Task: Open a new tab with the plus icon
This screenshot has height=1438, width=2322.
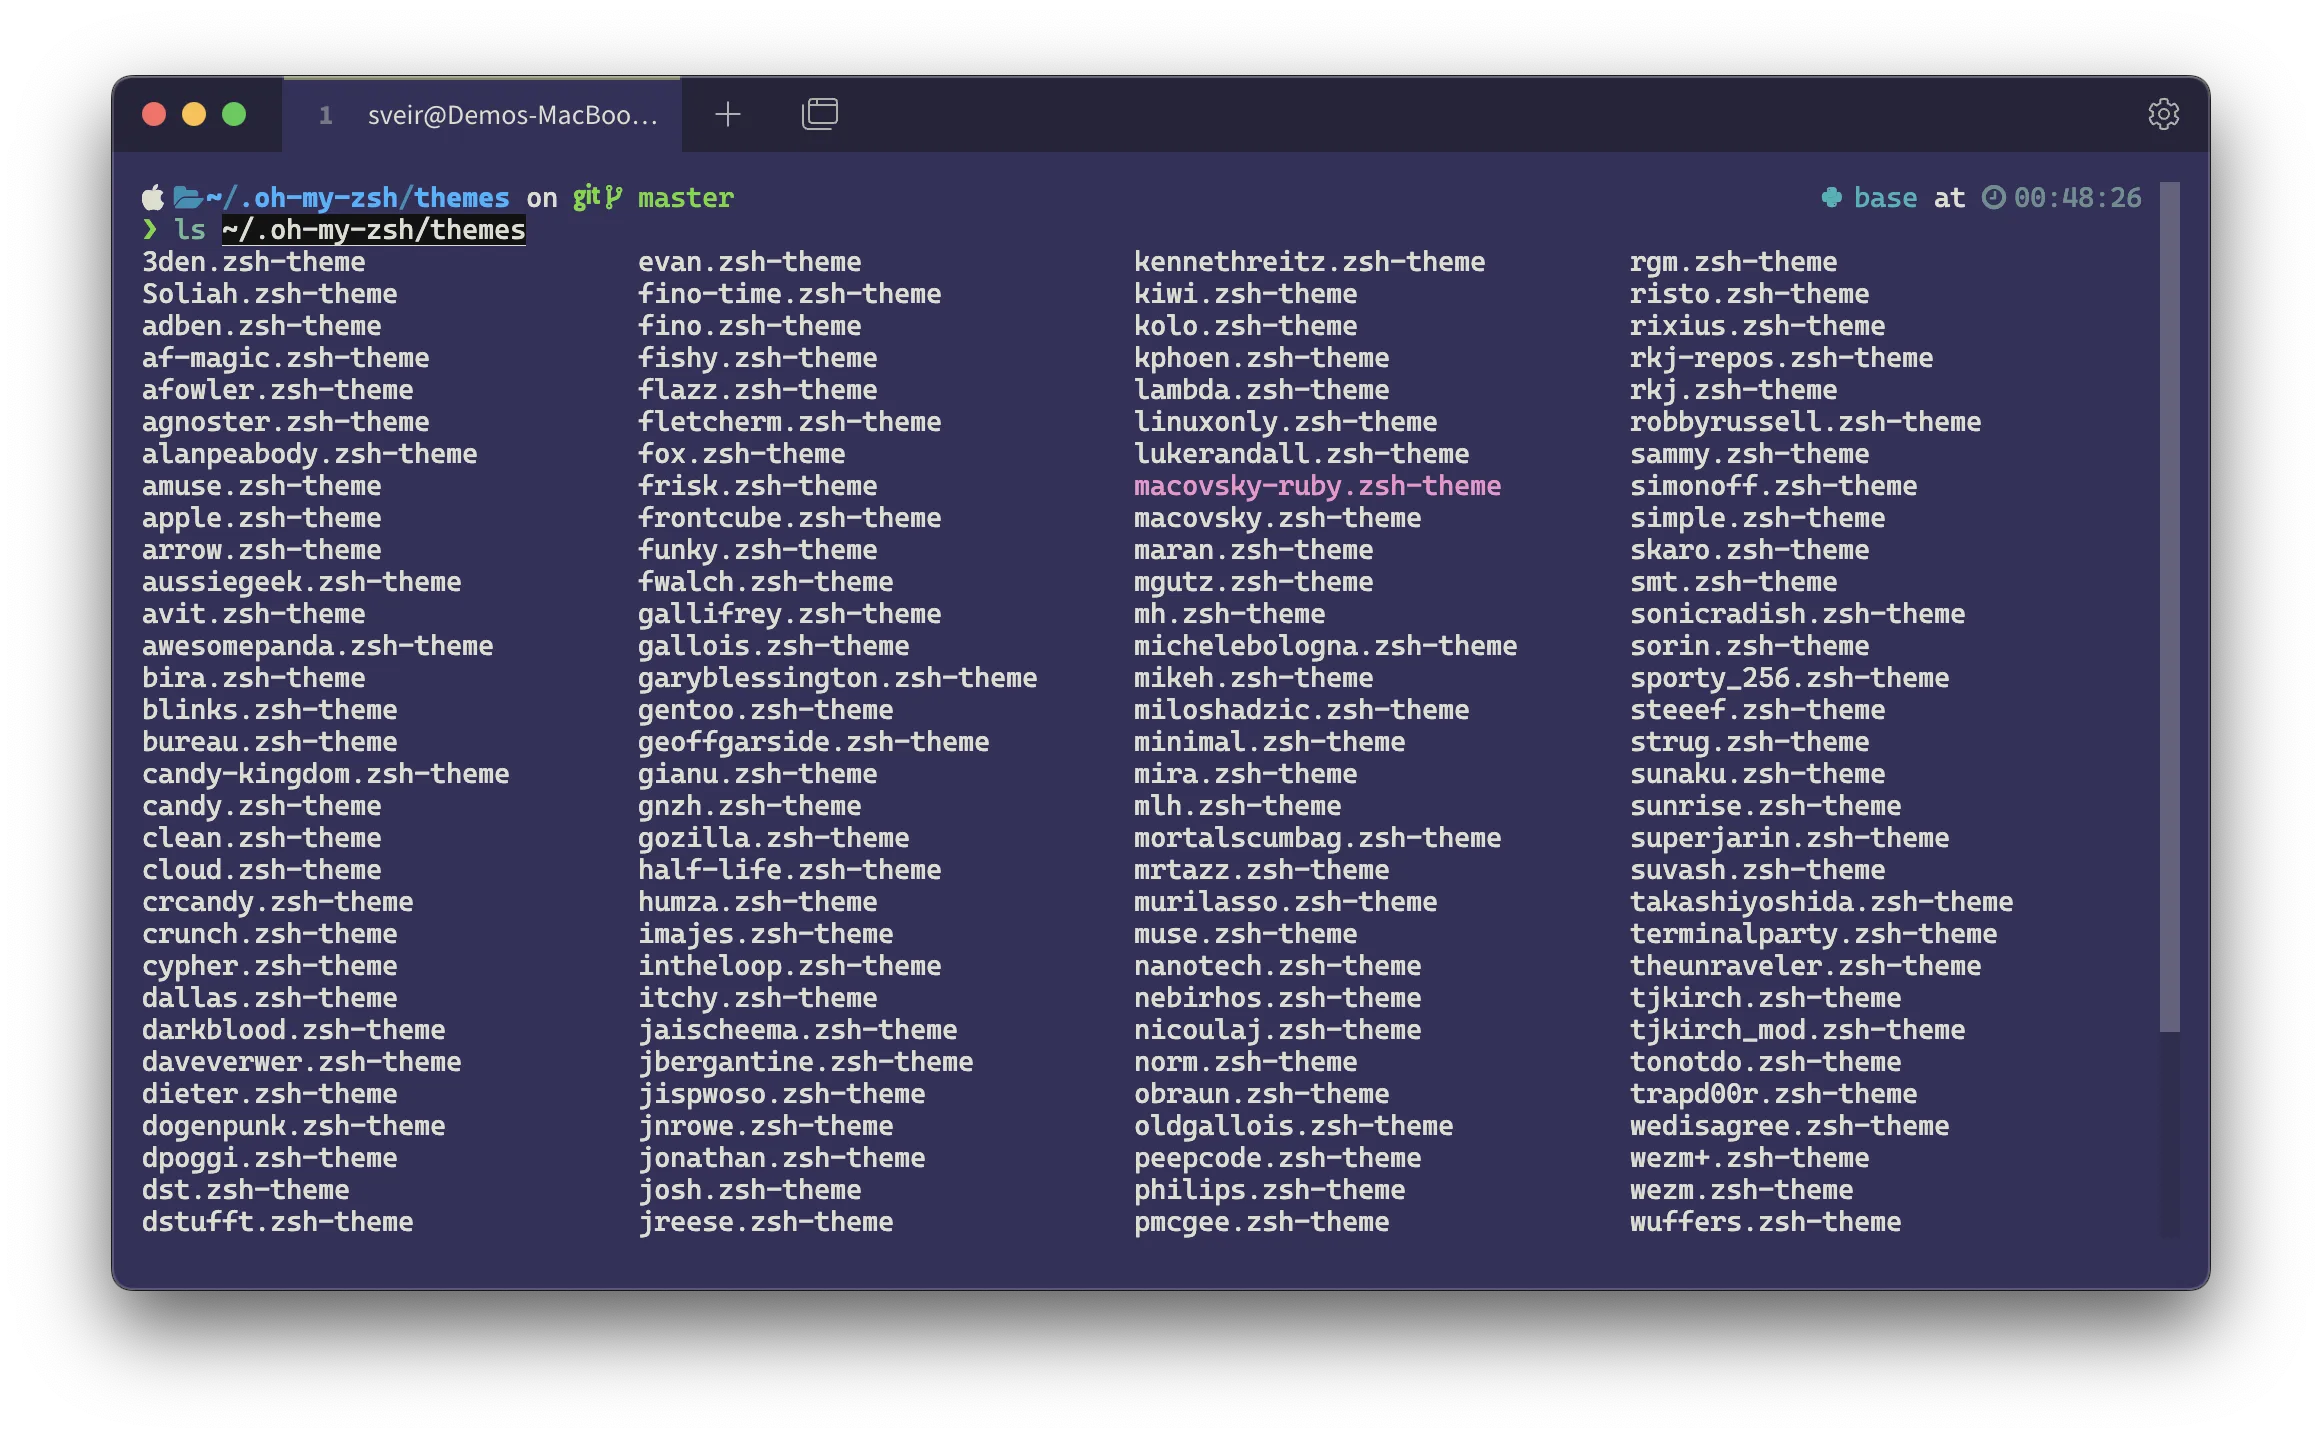Action: pyautogui.click(x=727, y=115)
